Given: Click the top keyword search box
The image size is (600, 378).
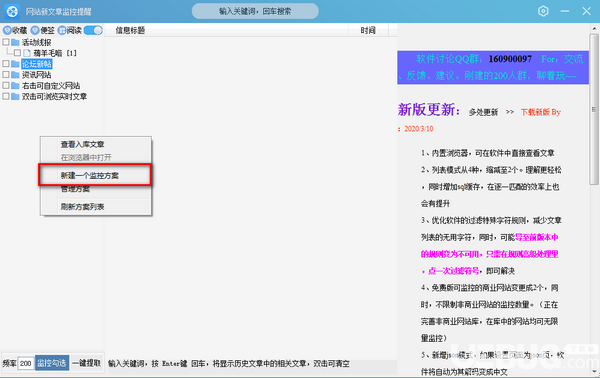Looking at the screenshot, I should (x=255, y=11).
